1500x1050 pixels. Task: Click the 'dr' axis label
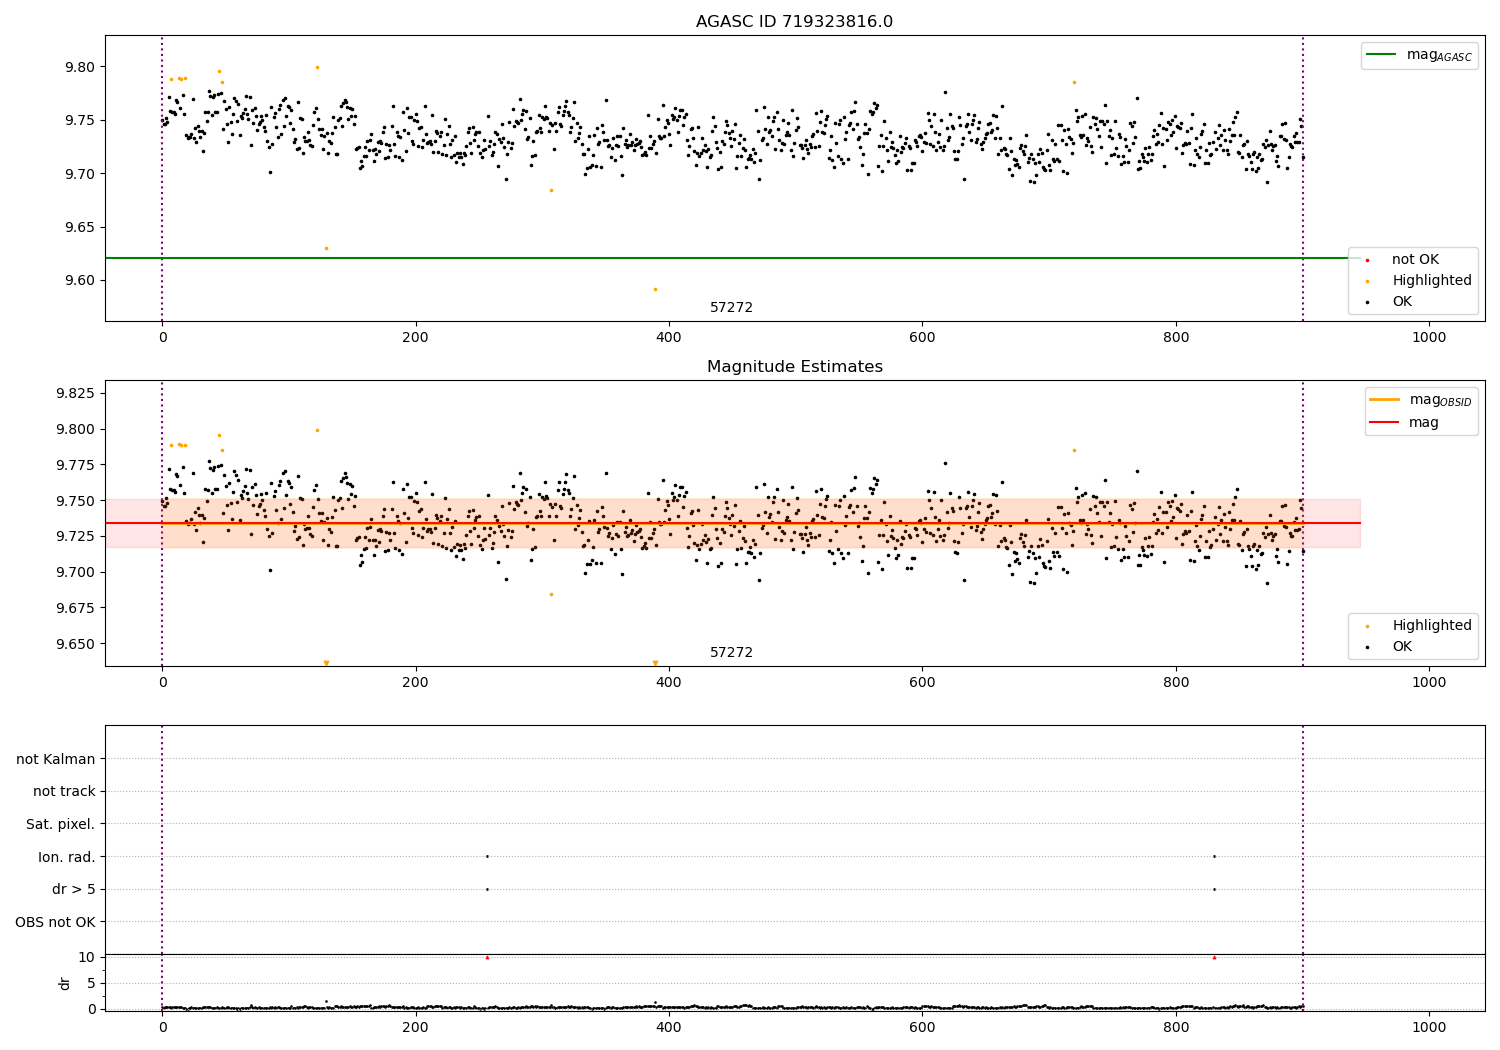65,983
